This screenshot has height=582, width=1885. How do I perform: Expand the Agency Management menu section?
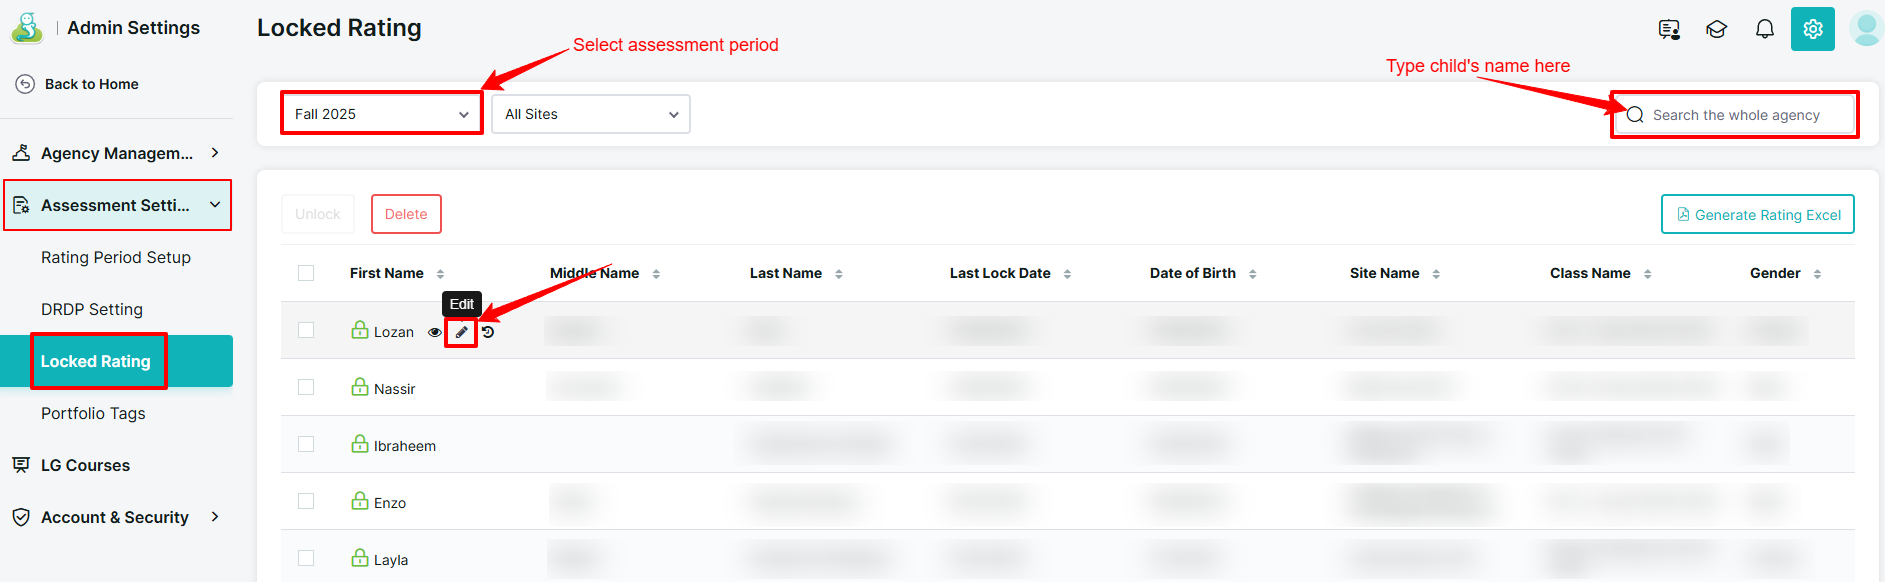click(116, 153)
